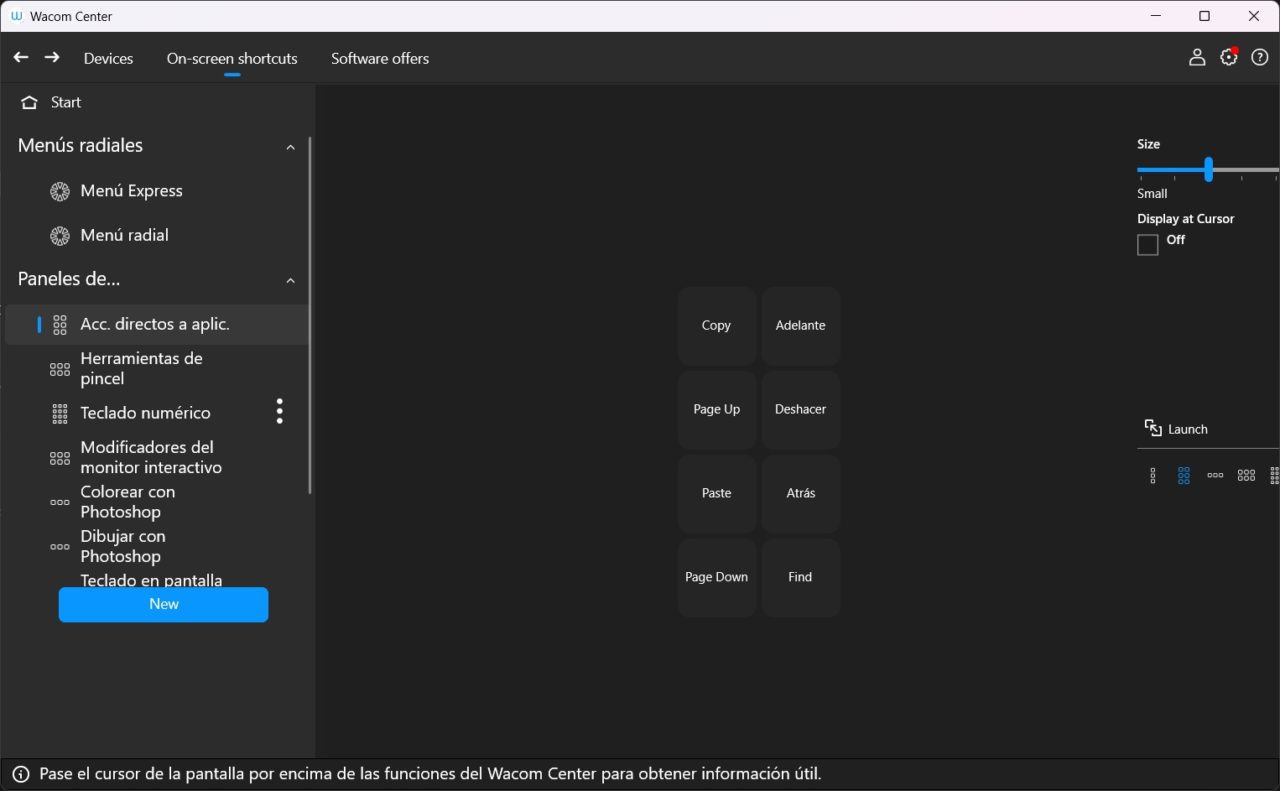Screen dimensions: 1280x791
Task: Enable the Display at Cursor checkbox
Action: [x=1148, y=245]
